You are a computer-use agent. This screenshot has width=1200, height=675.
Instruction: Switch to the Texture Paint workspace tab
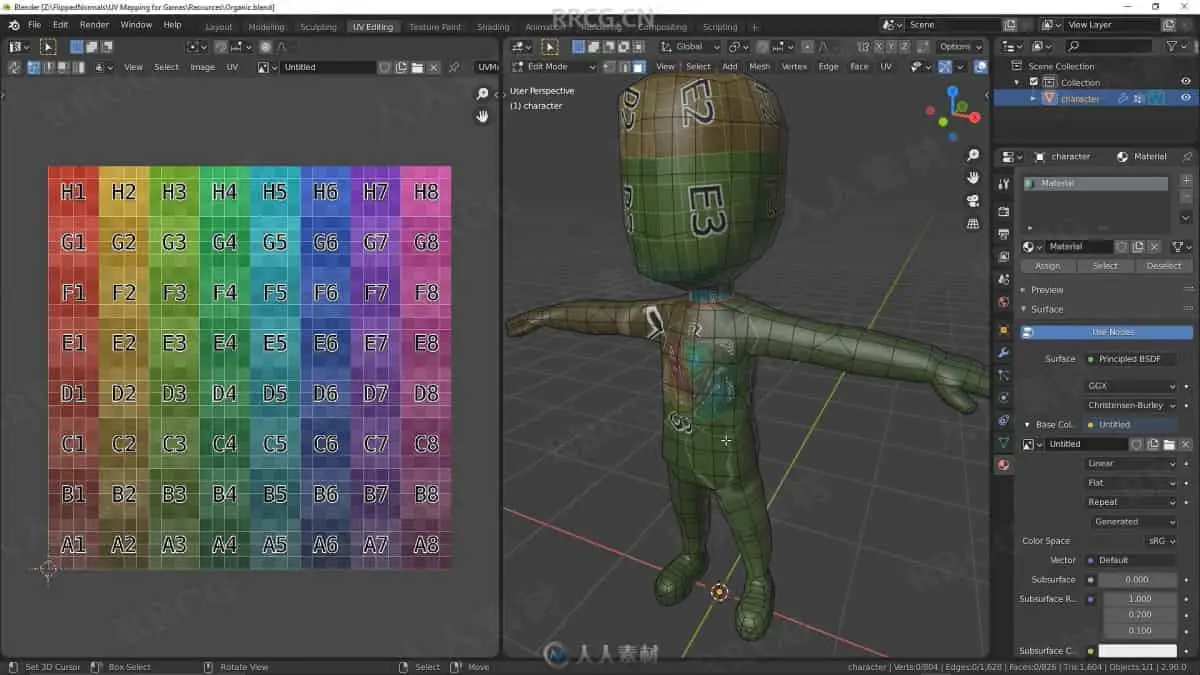[x=435, y=27]
